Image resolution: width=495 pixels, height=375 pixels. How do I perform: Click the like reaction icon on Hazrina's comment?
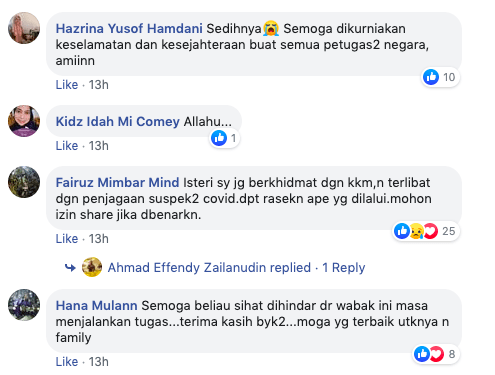click(x=431, y=77)
